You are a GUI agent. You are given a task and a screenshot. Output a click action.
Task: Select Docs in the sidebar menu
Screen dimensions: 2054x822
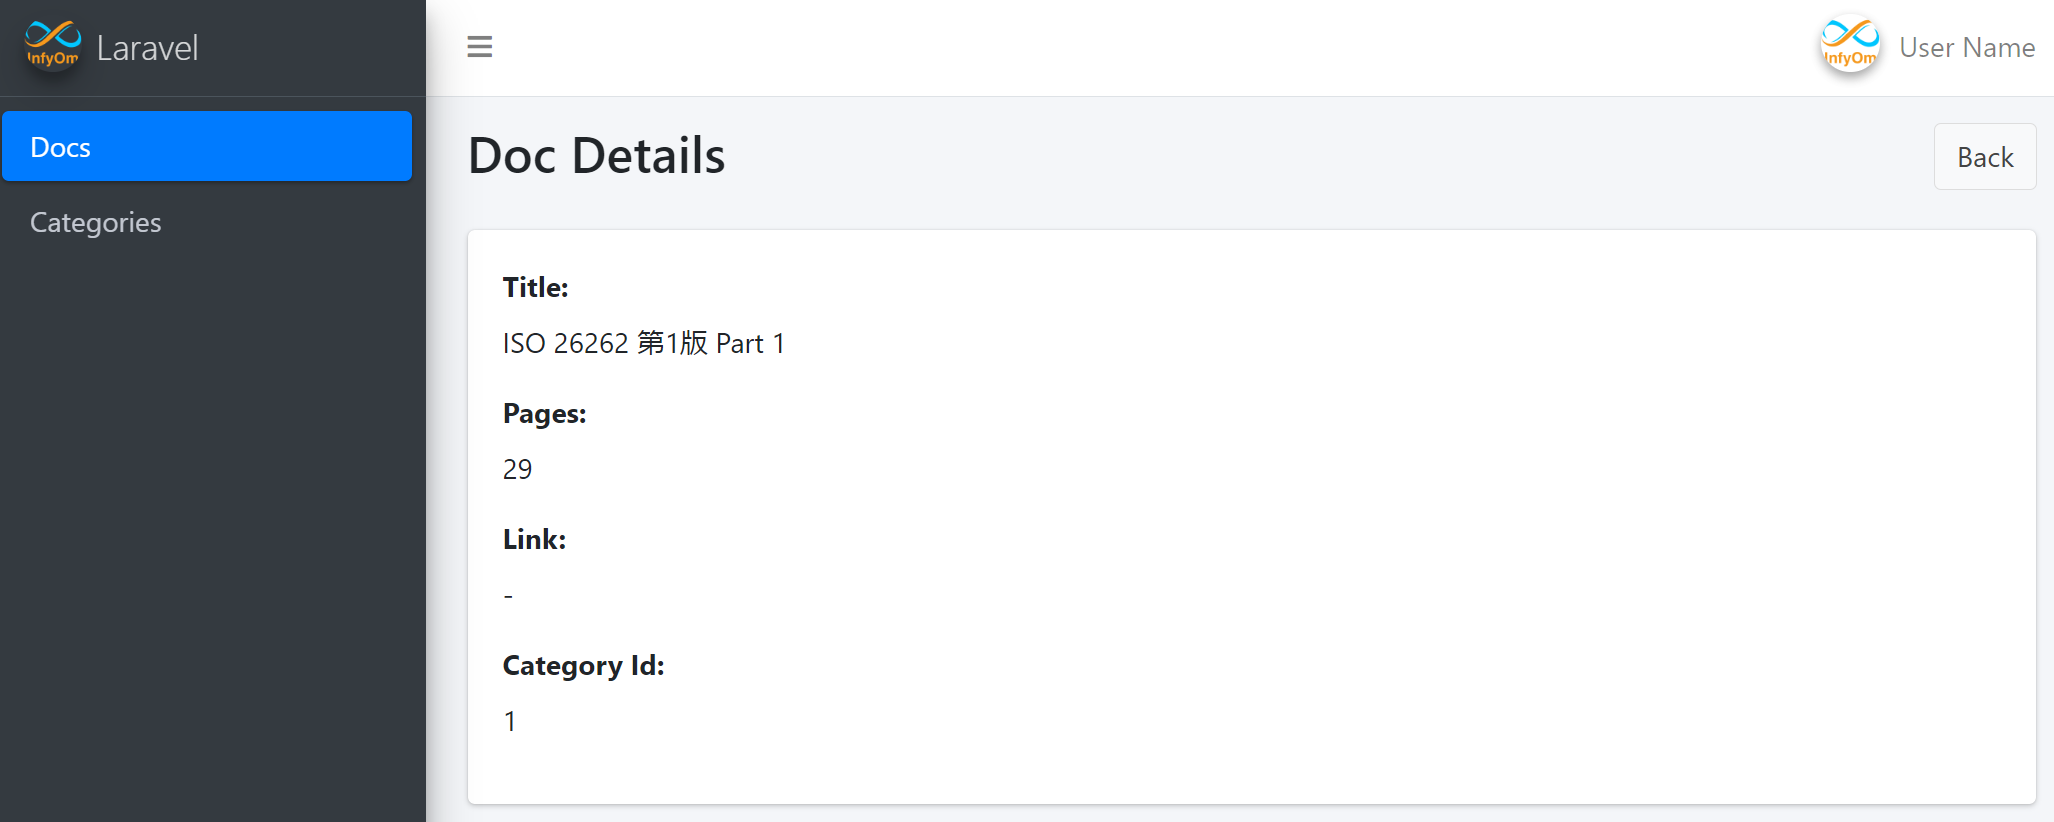[207, 147]
